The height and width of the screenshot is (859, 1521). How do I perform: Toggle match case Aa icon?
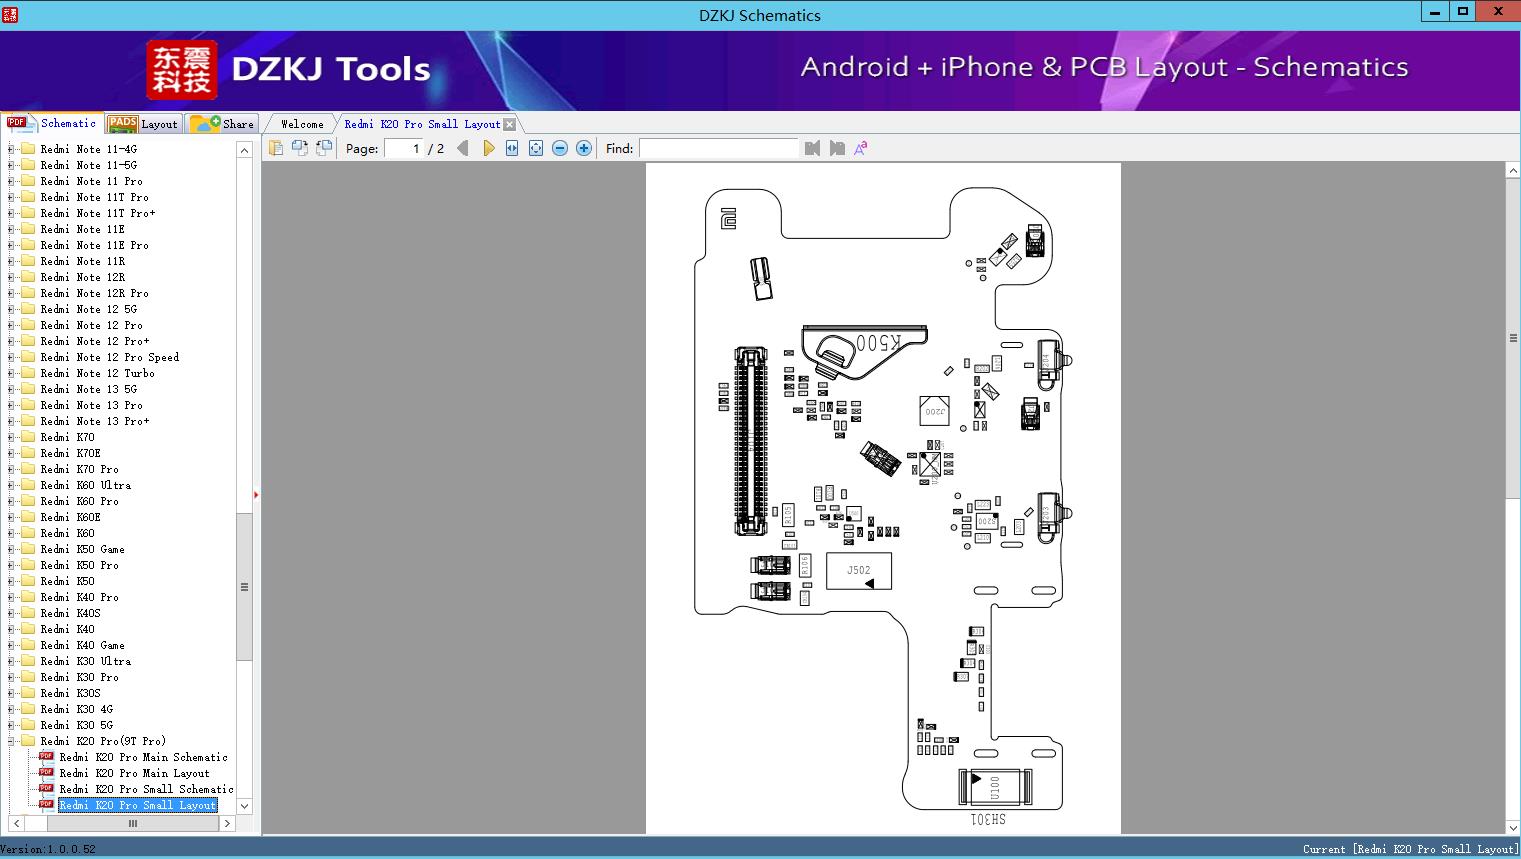tap(860, 148)
